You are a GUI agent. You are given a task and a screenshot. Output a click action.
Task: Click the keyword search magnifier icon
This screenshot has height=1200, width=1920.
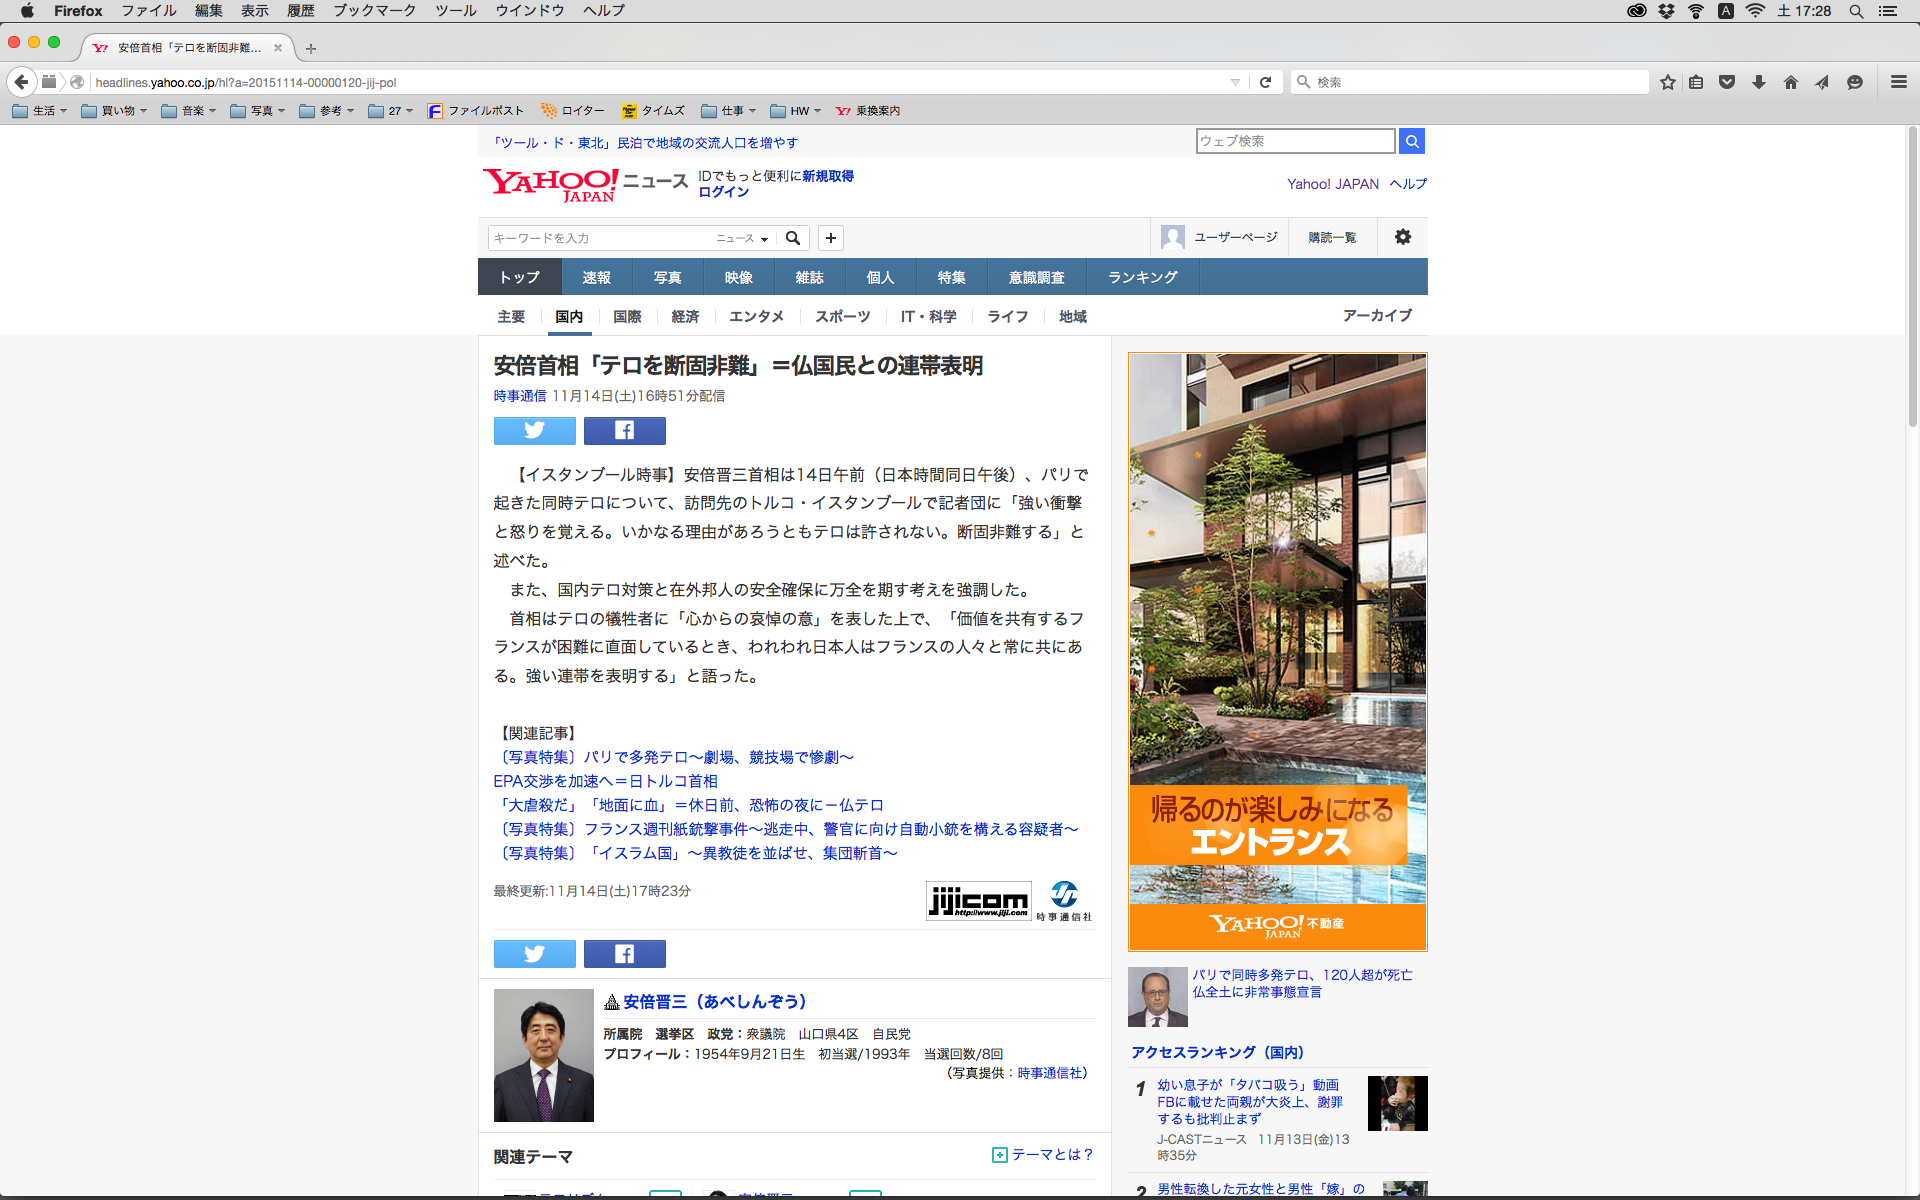[x=793, y=238]
